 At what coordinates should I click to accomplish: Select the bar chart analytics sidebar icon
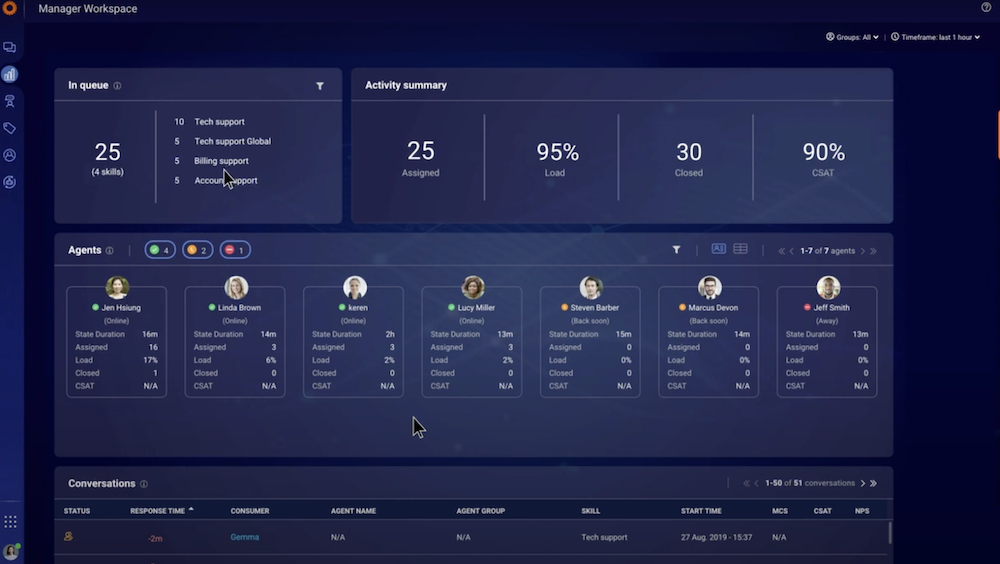point(10,74)
